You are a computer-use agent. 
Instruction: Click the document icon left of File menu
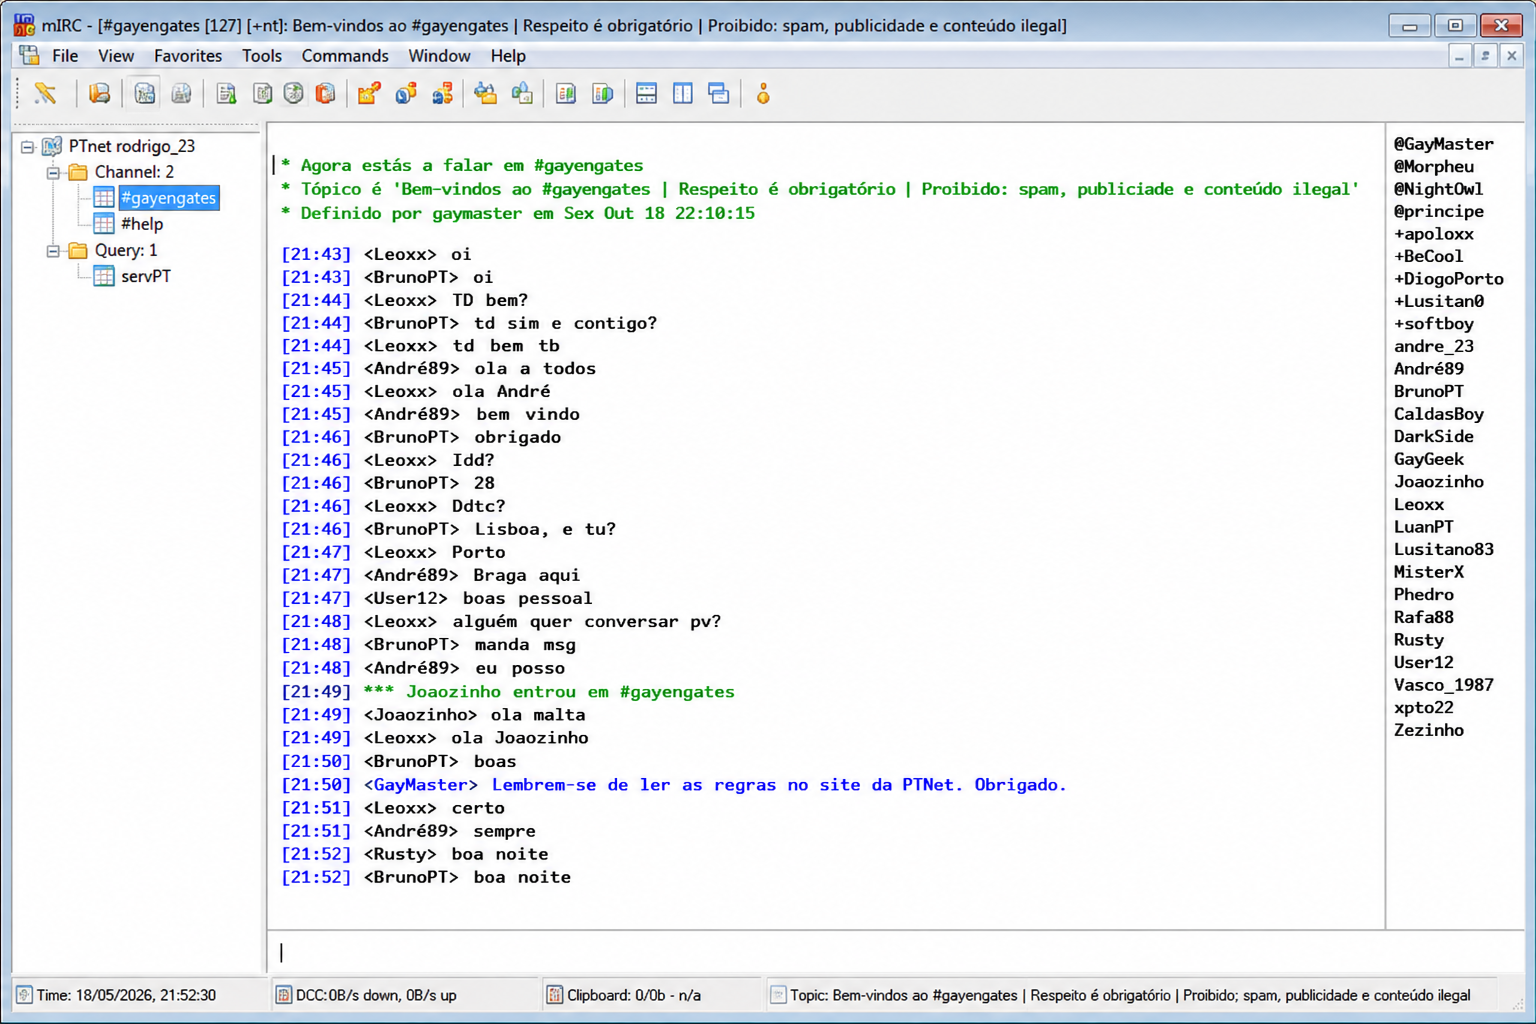point(29,56)
